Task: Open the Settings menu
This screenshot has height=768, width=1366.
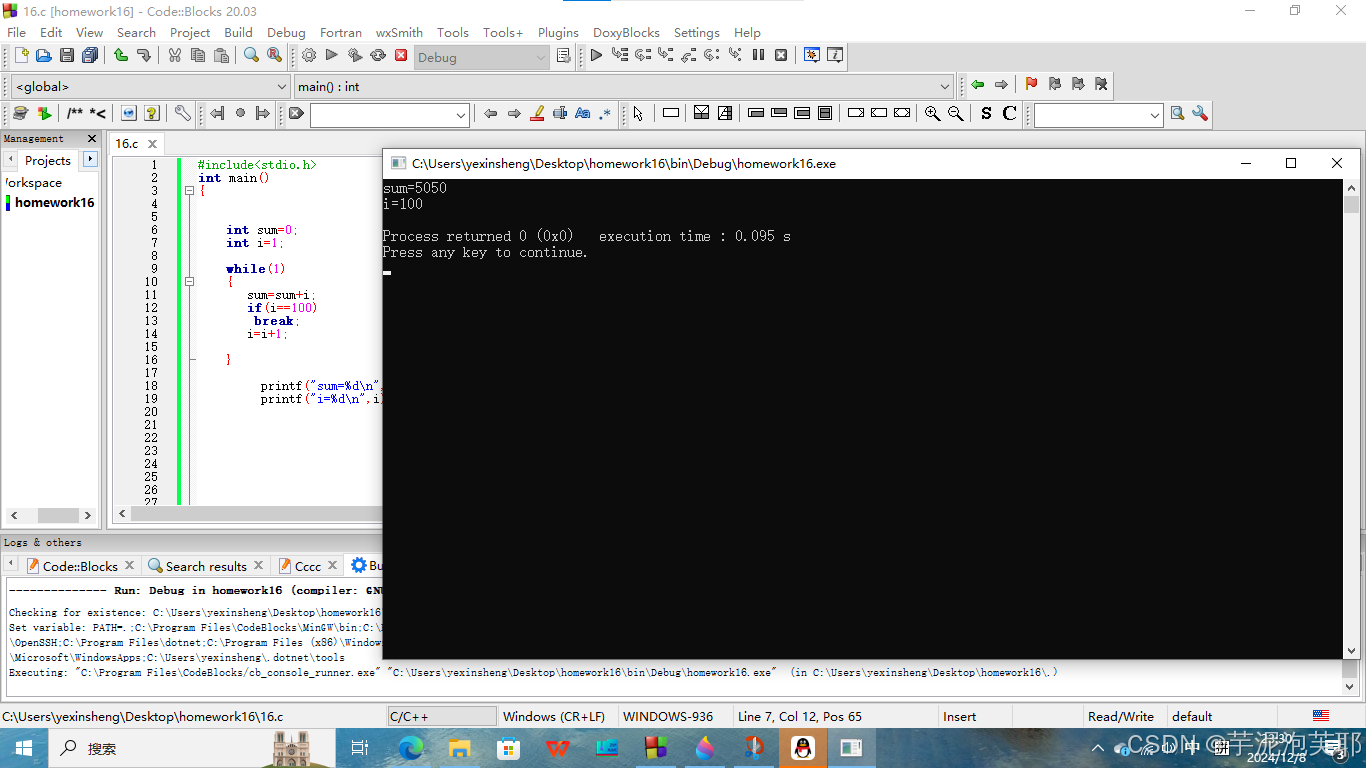Action: 697,32
